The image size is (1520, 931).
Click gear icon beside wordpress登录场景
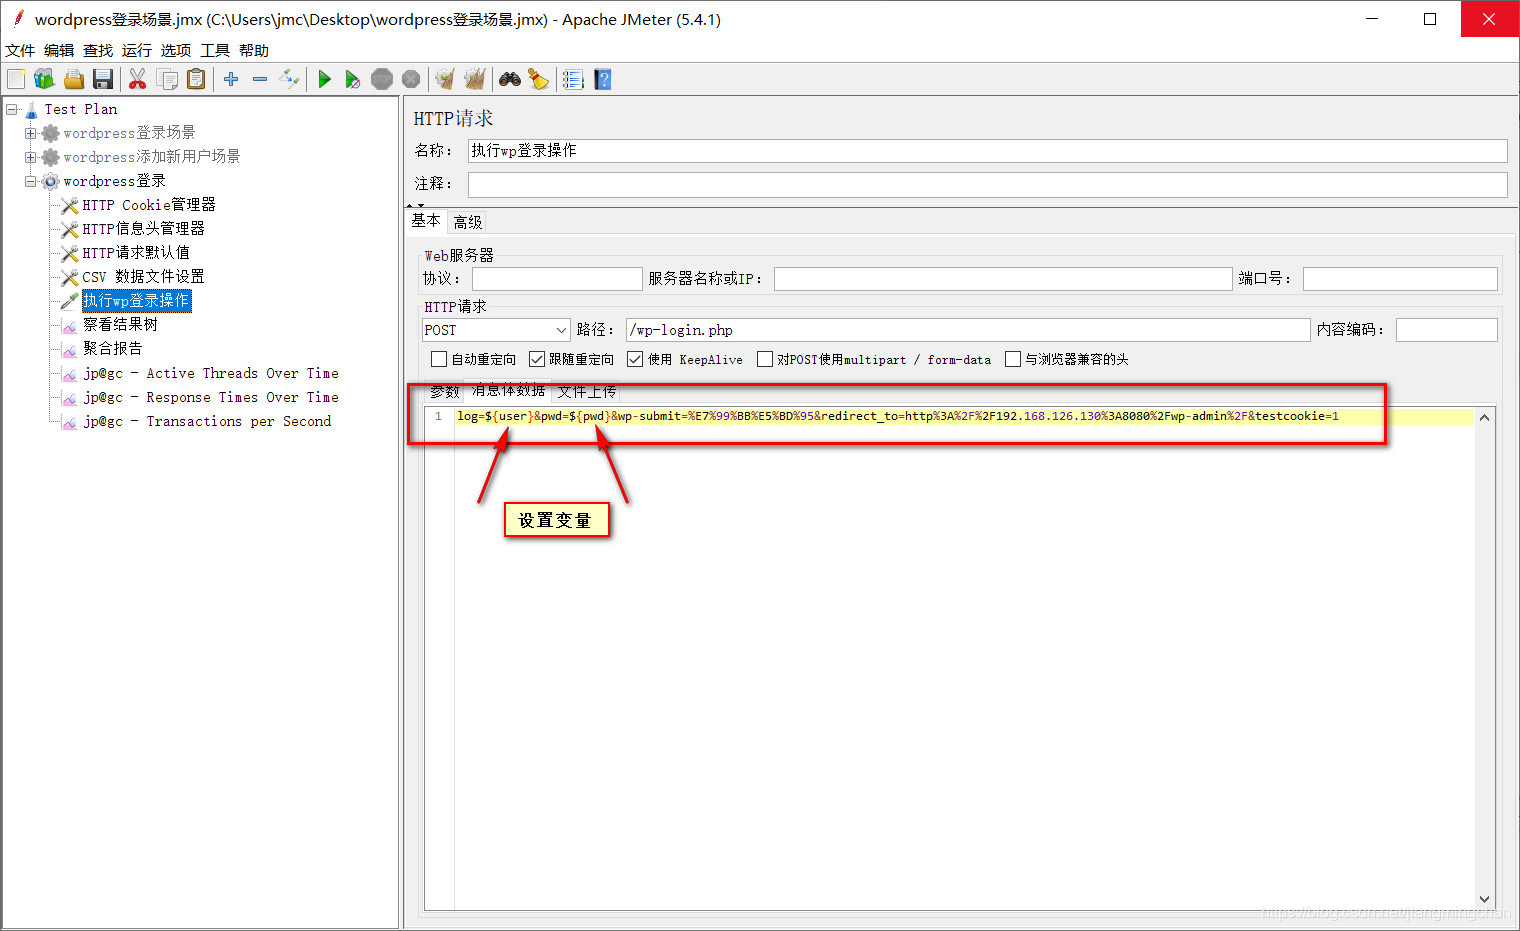50,133
